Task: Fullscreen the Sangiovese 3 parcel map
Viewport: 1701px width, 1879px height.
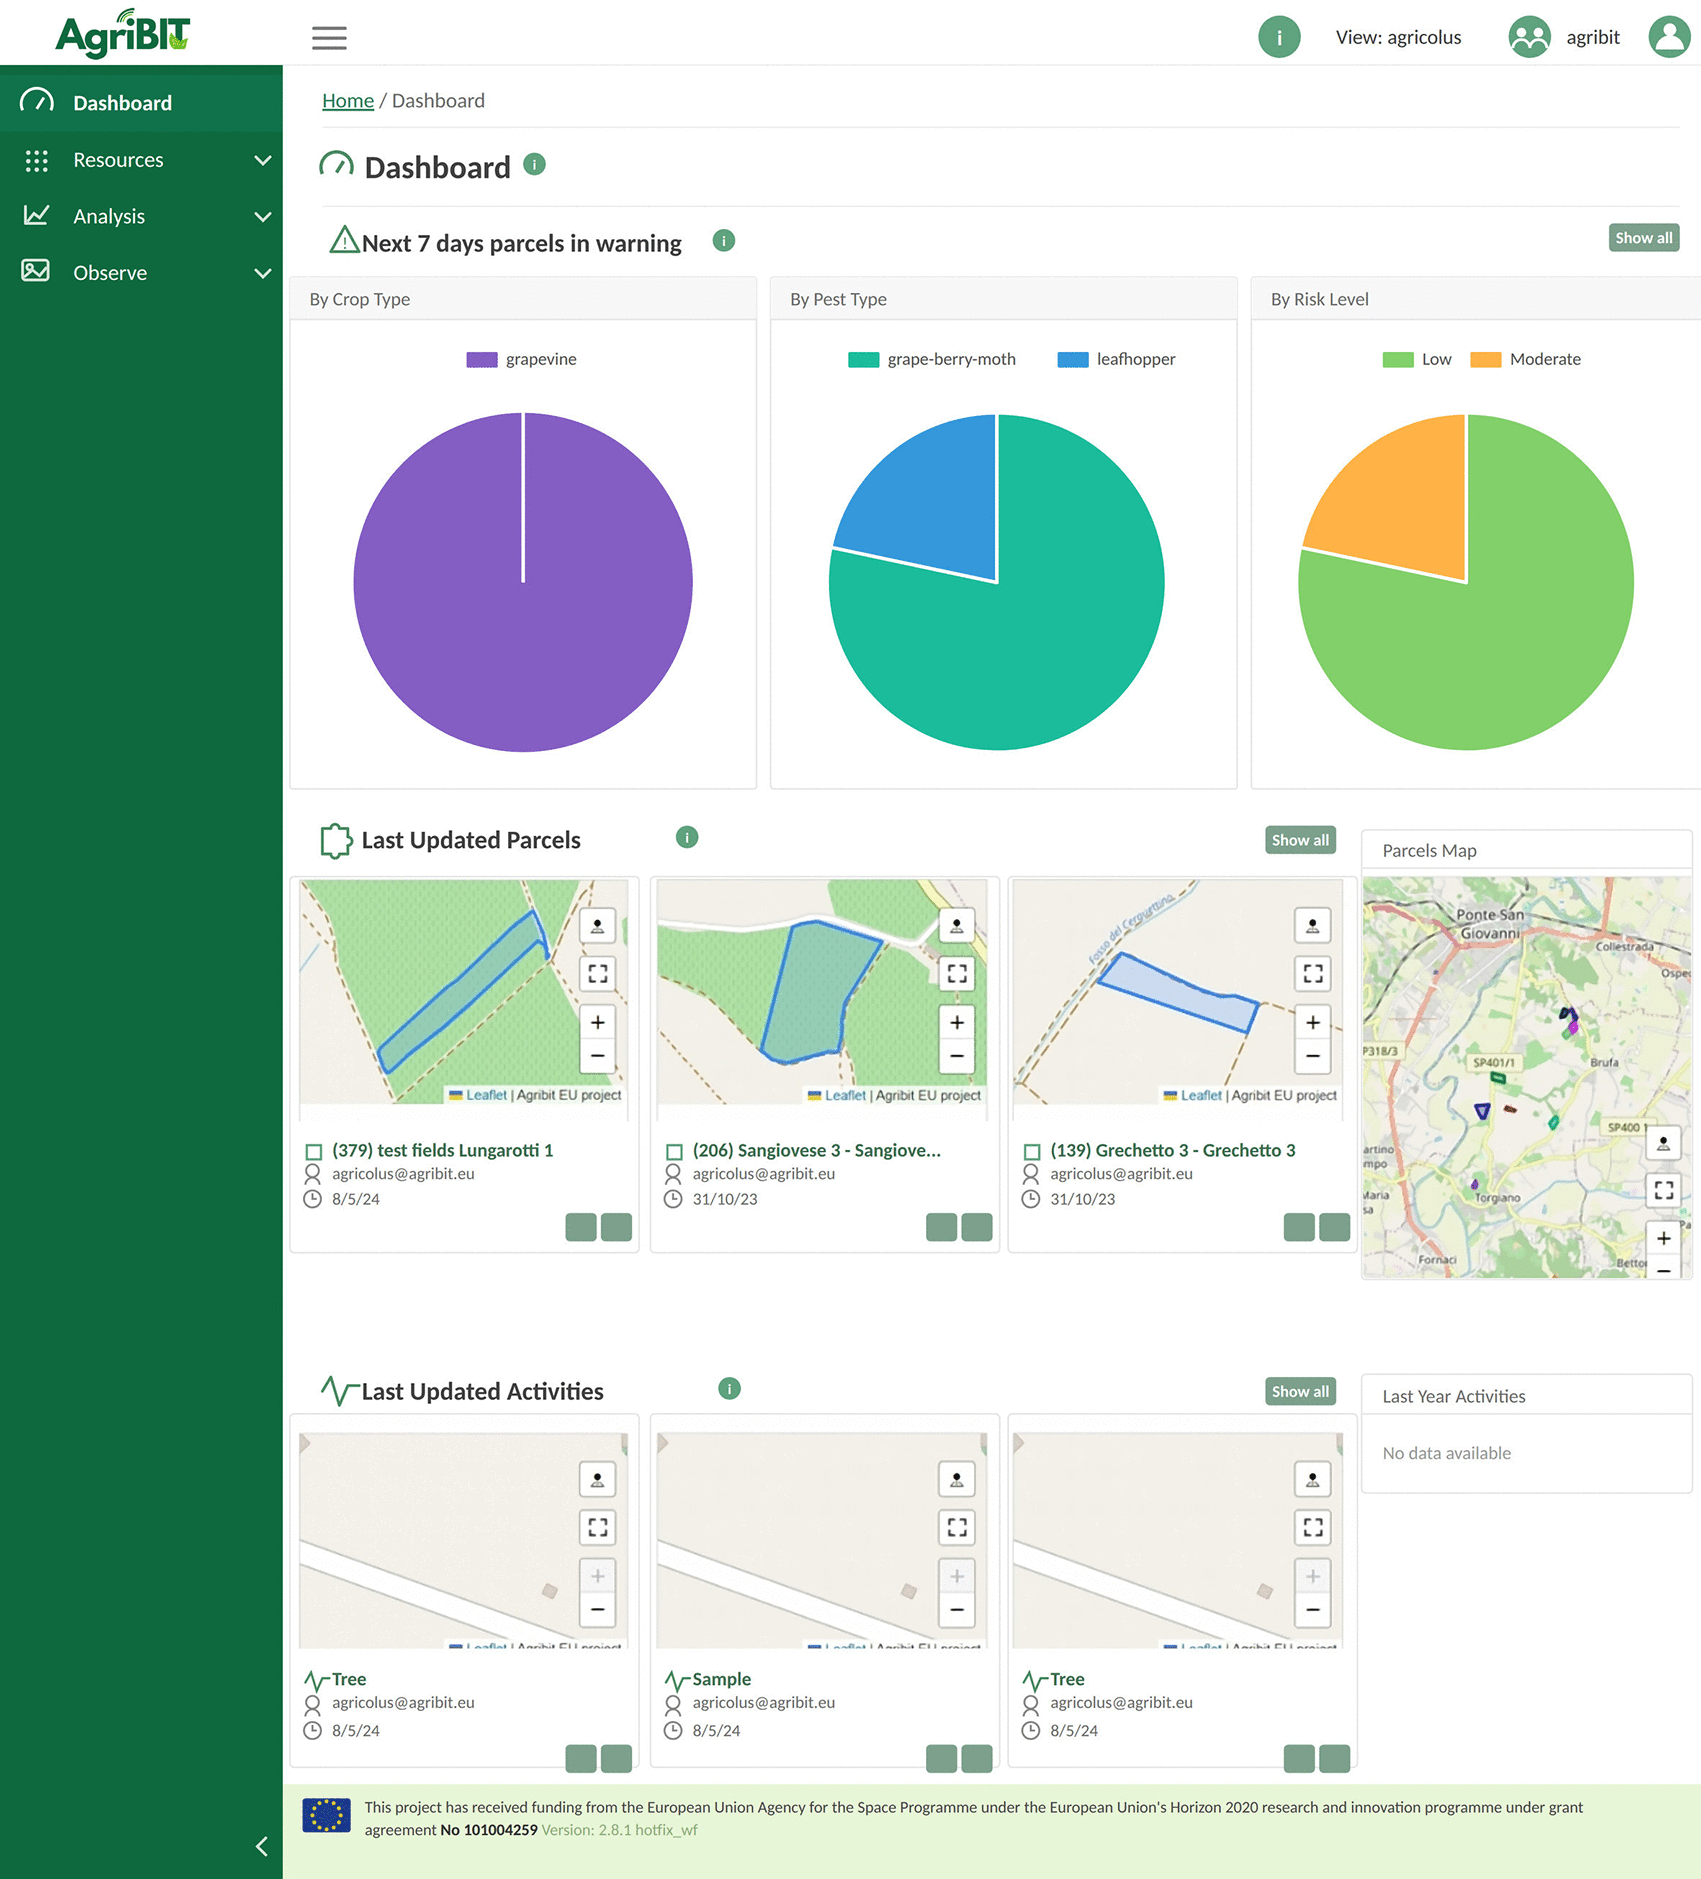Action: [x=956, y=974]
